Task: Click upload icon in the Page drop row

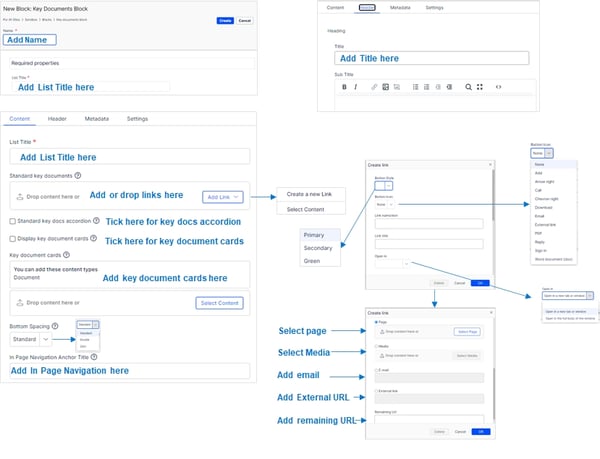Action: (382, 332)
